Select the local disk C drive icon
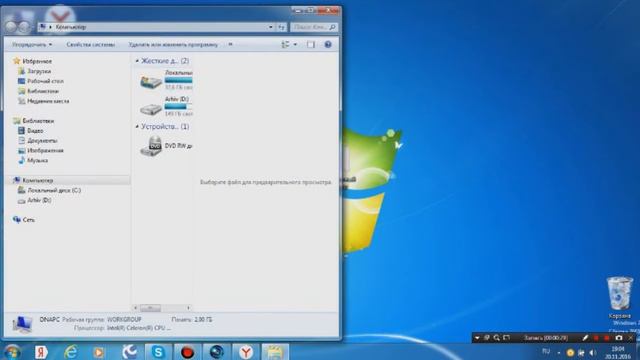Viewport: 640px width, 360px height. (x=151, y=82)
